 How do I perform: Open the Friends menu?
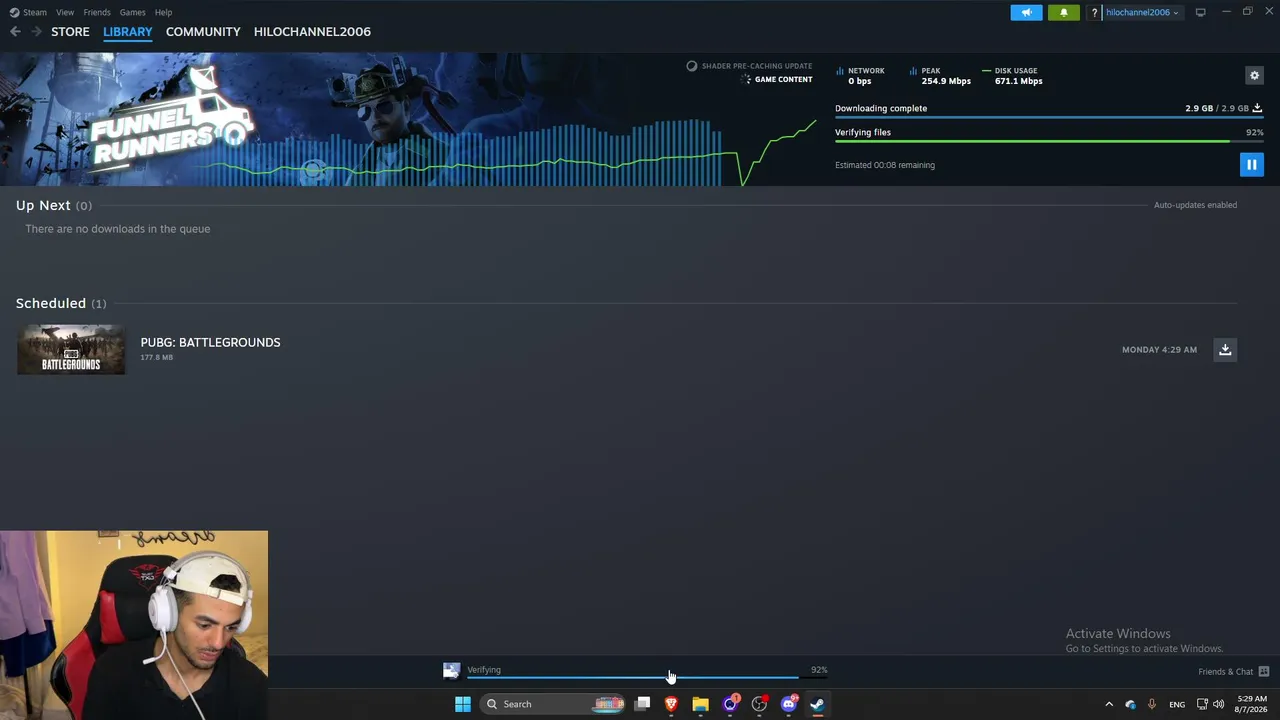97,12
